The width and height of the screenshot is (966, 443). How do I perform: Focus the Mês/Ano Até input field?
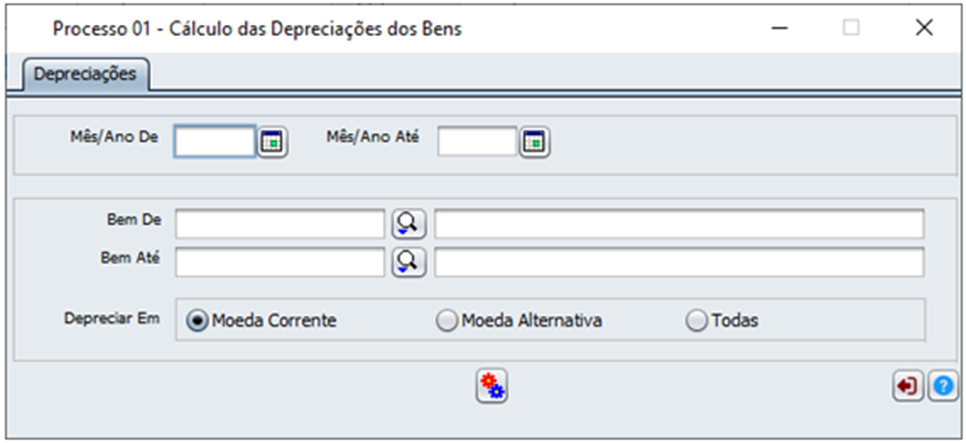click(477, 142)
